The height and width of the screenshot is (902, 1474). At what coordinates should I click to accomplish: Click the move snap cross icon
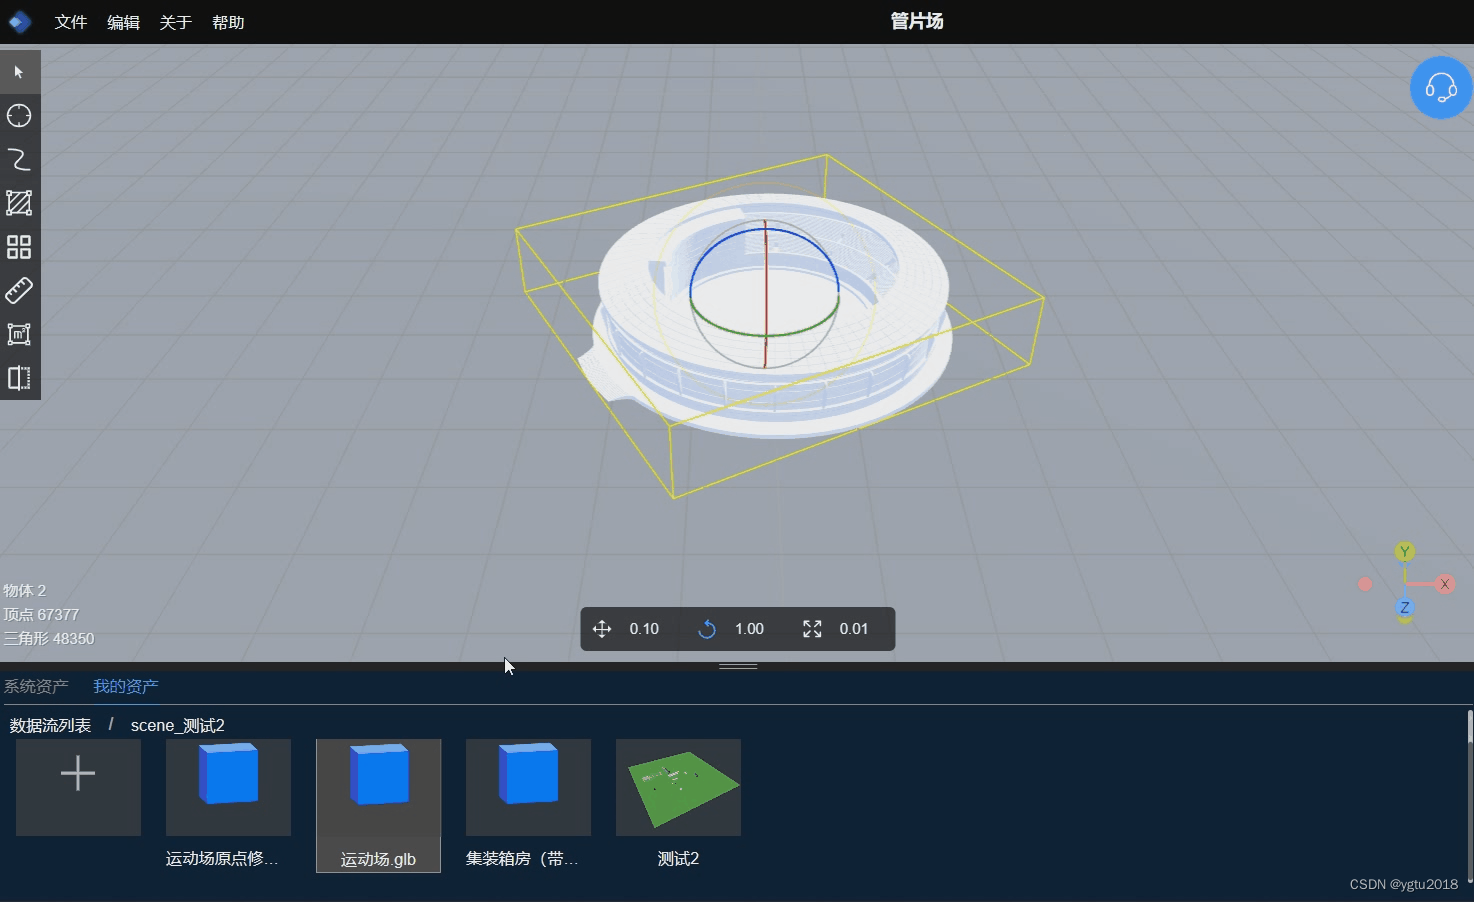pos(602,629)
